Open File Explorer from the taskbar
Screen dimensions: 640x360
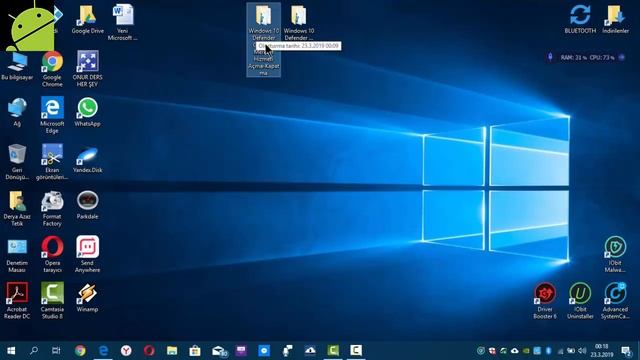click(x=172, y=351)
